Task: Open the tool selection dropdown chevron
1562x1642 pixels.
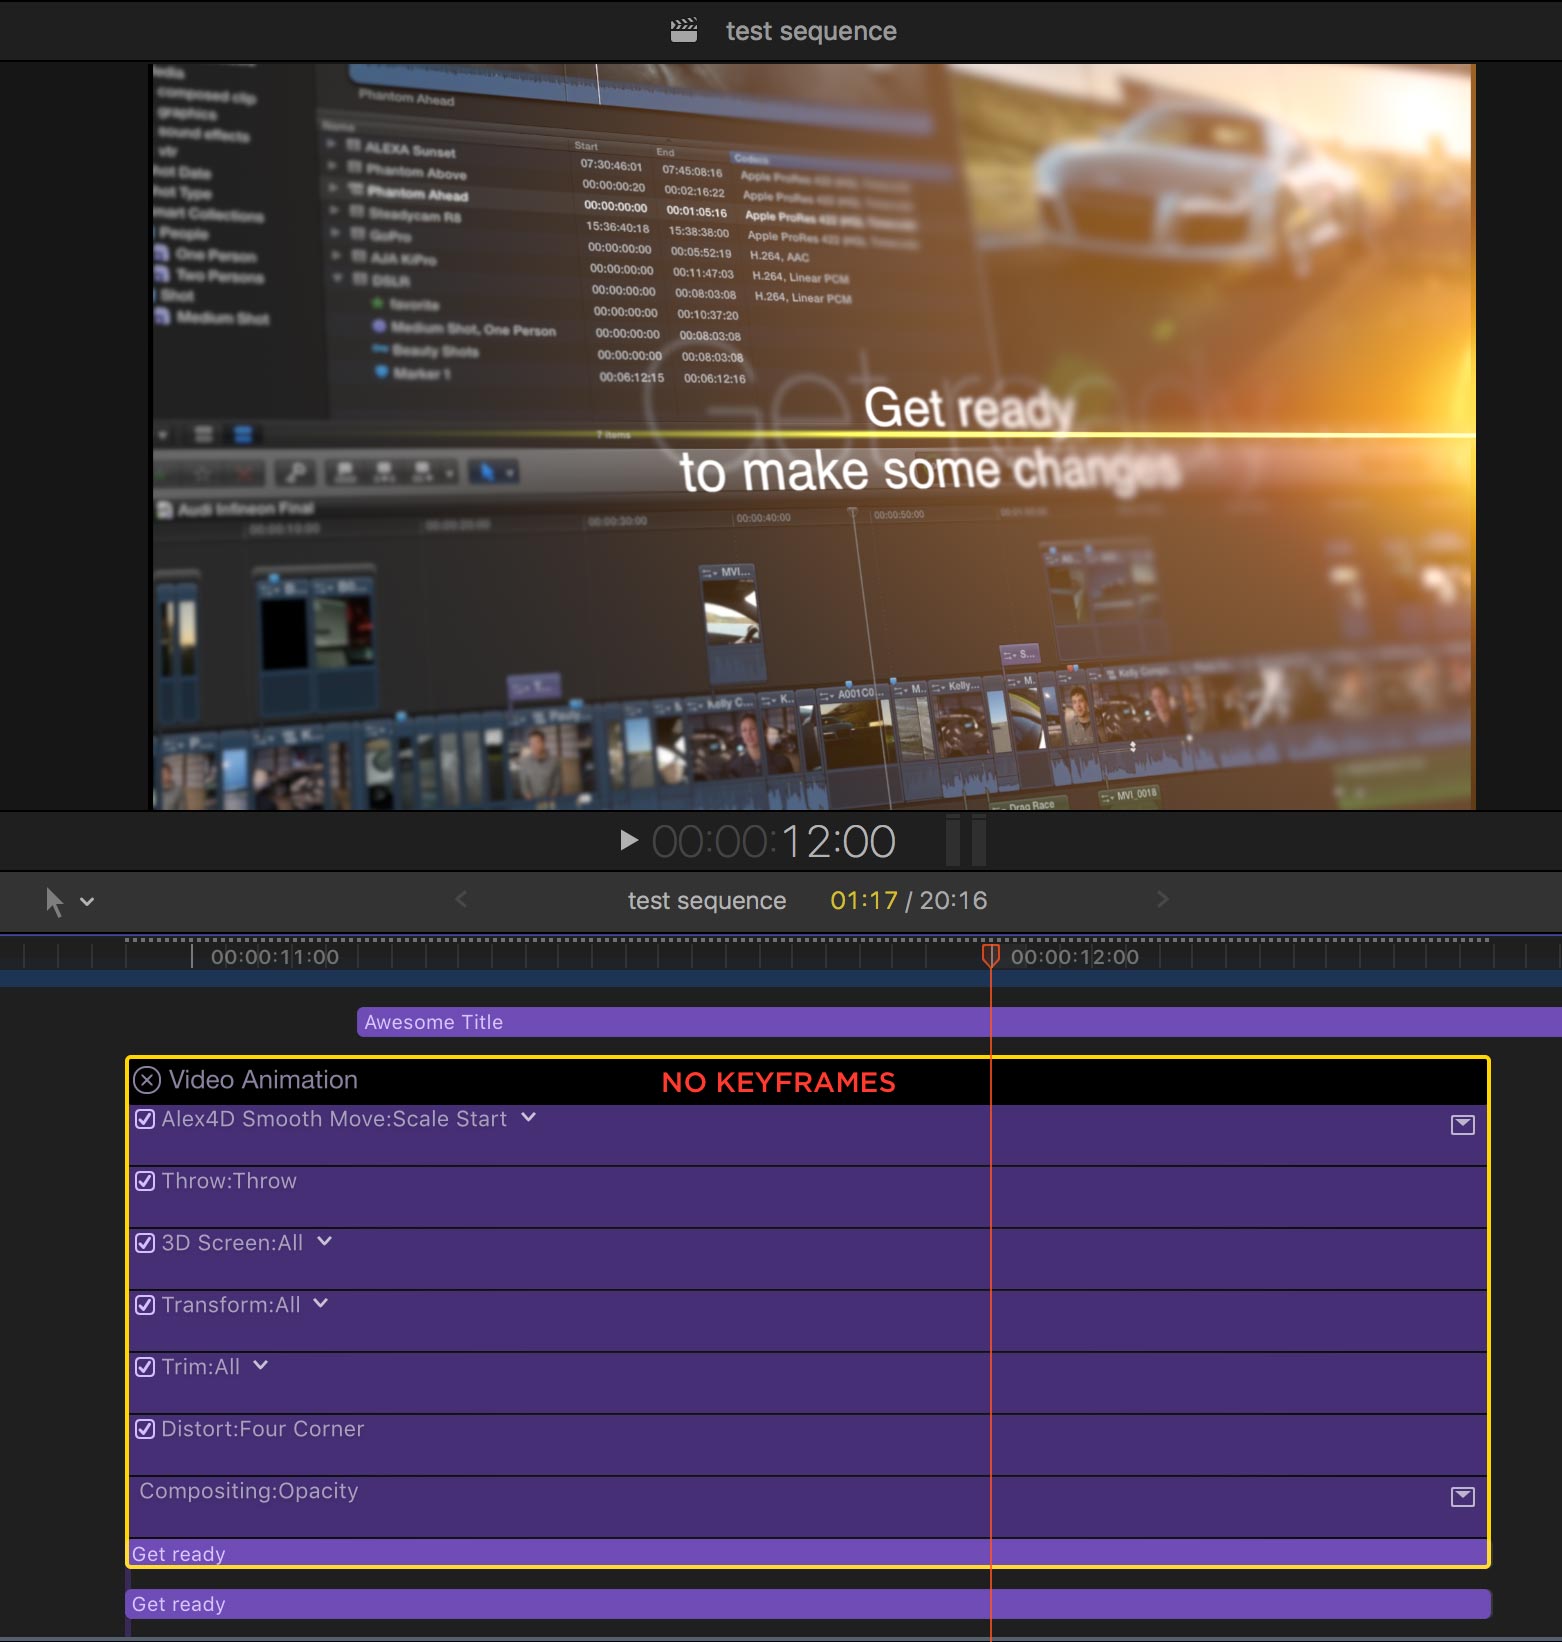Action: [87, 901]
